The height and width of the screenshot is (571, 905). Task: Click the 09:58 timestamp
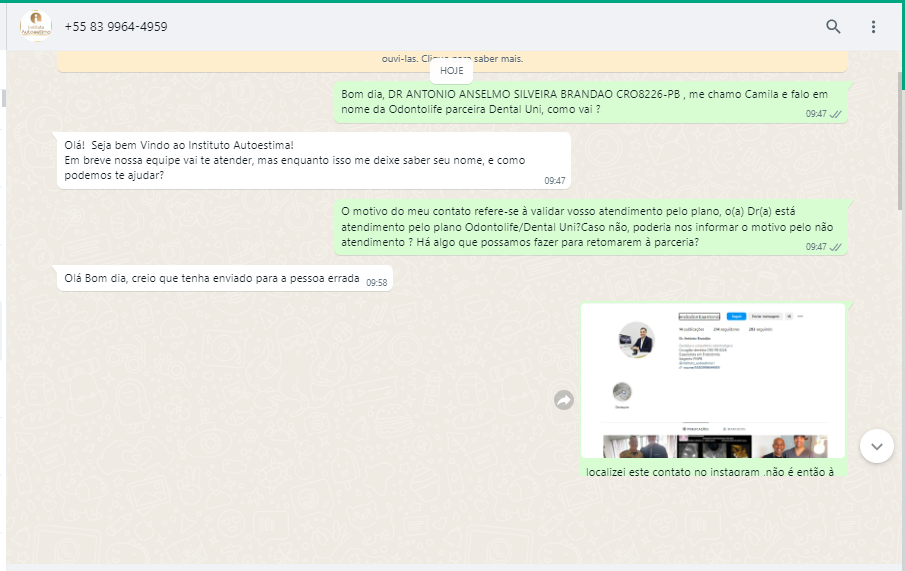pos(376,283)
